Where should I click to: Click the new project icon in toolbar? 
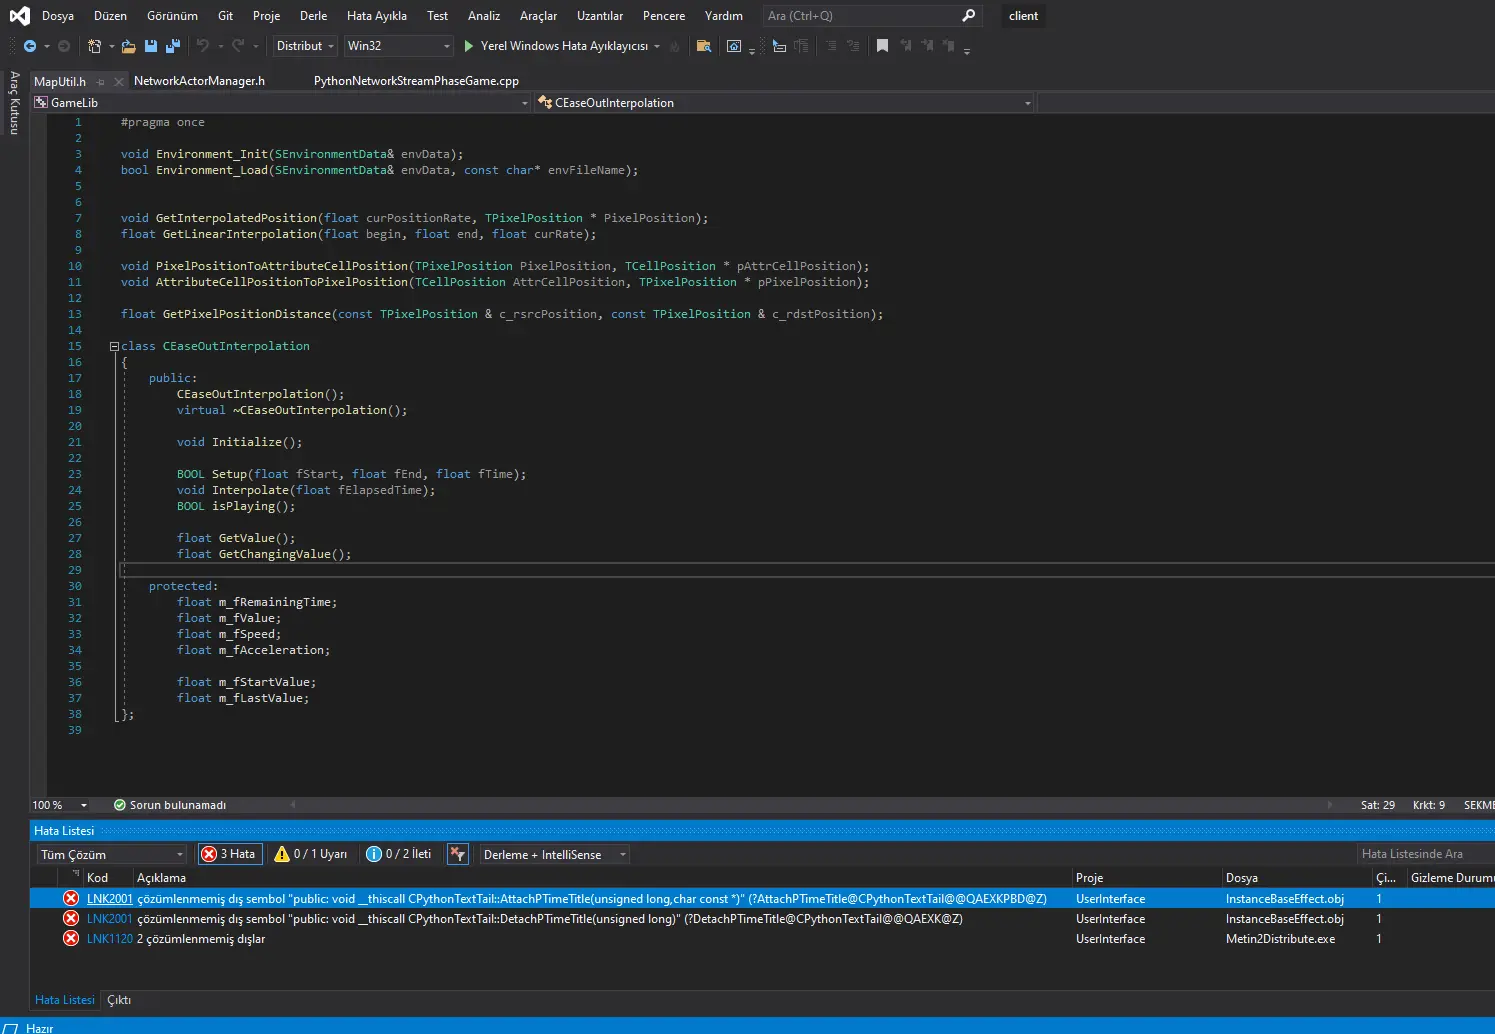tap(94, 46)
